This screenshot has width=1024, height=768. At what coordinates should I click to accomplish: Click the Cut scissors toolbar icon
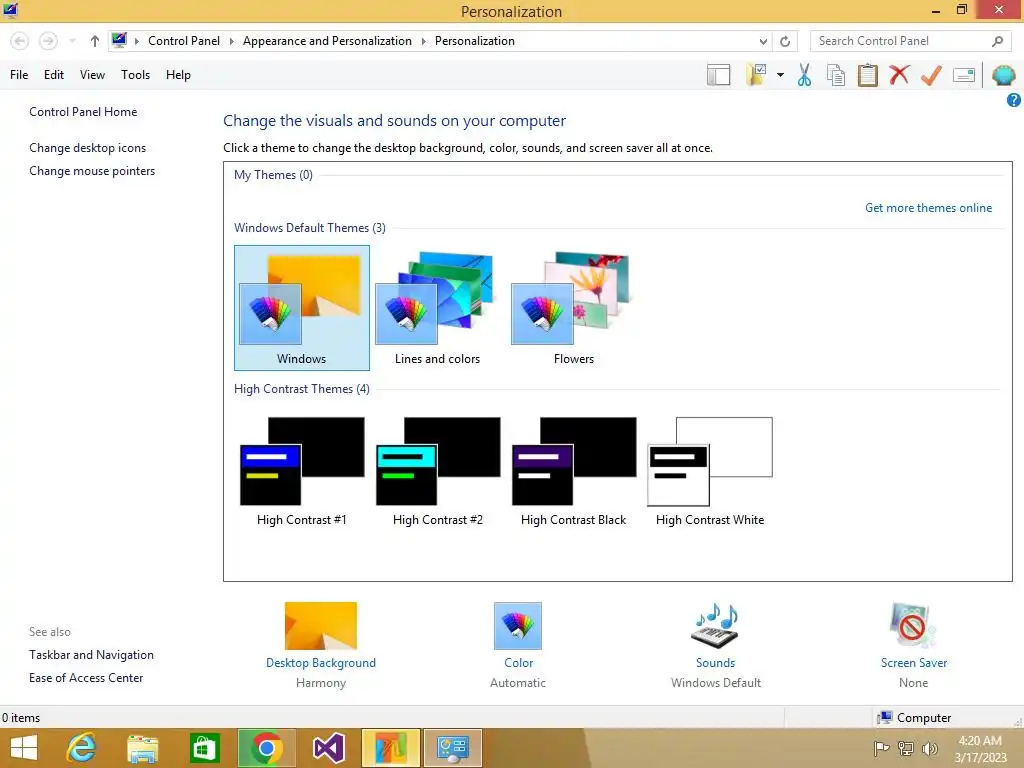(x=804, y=75)
